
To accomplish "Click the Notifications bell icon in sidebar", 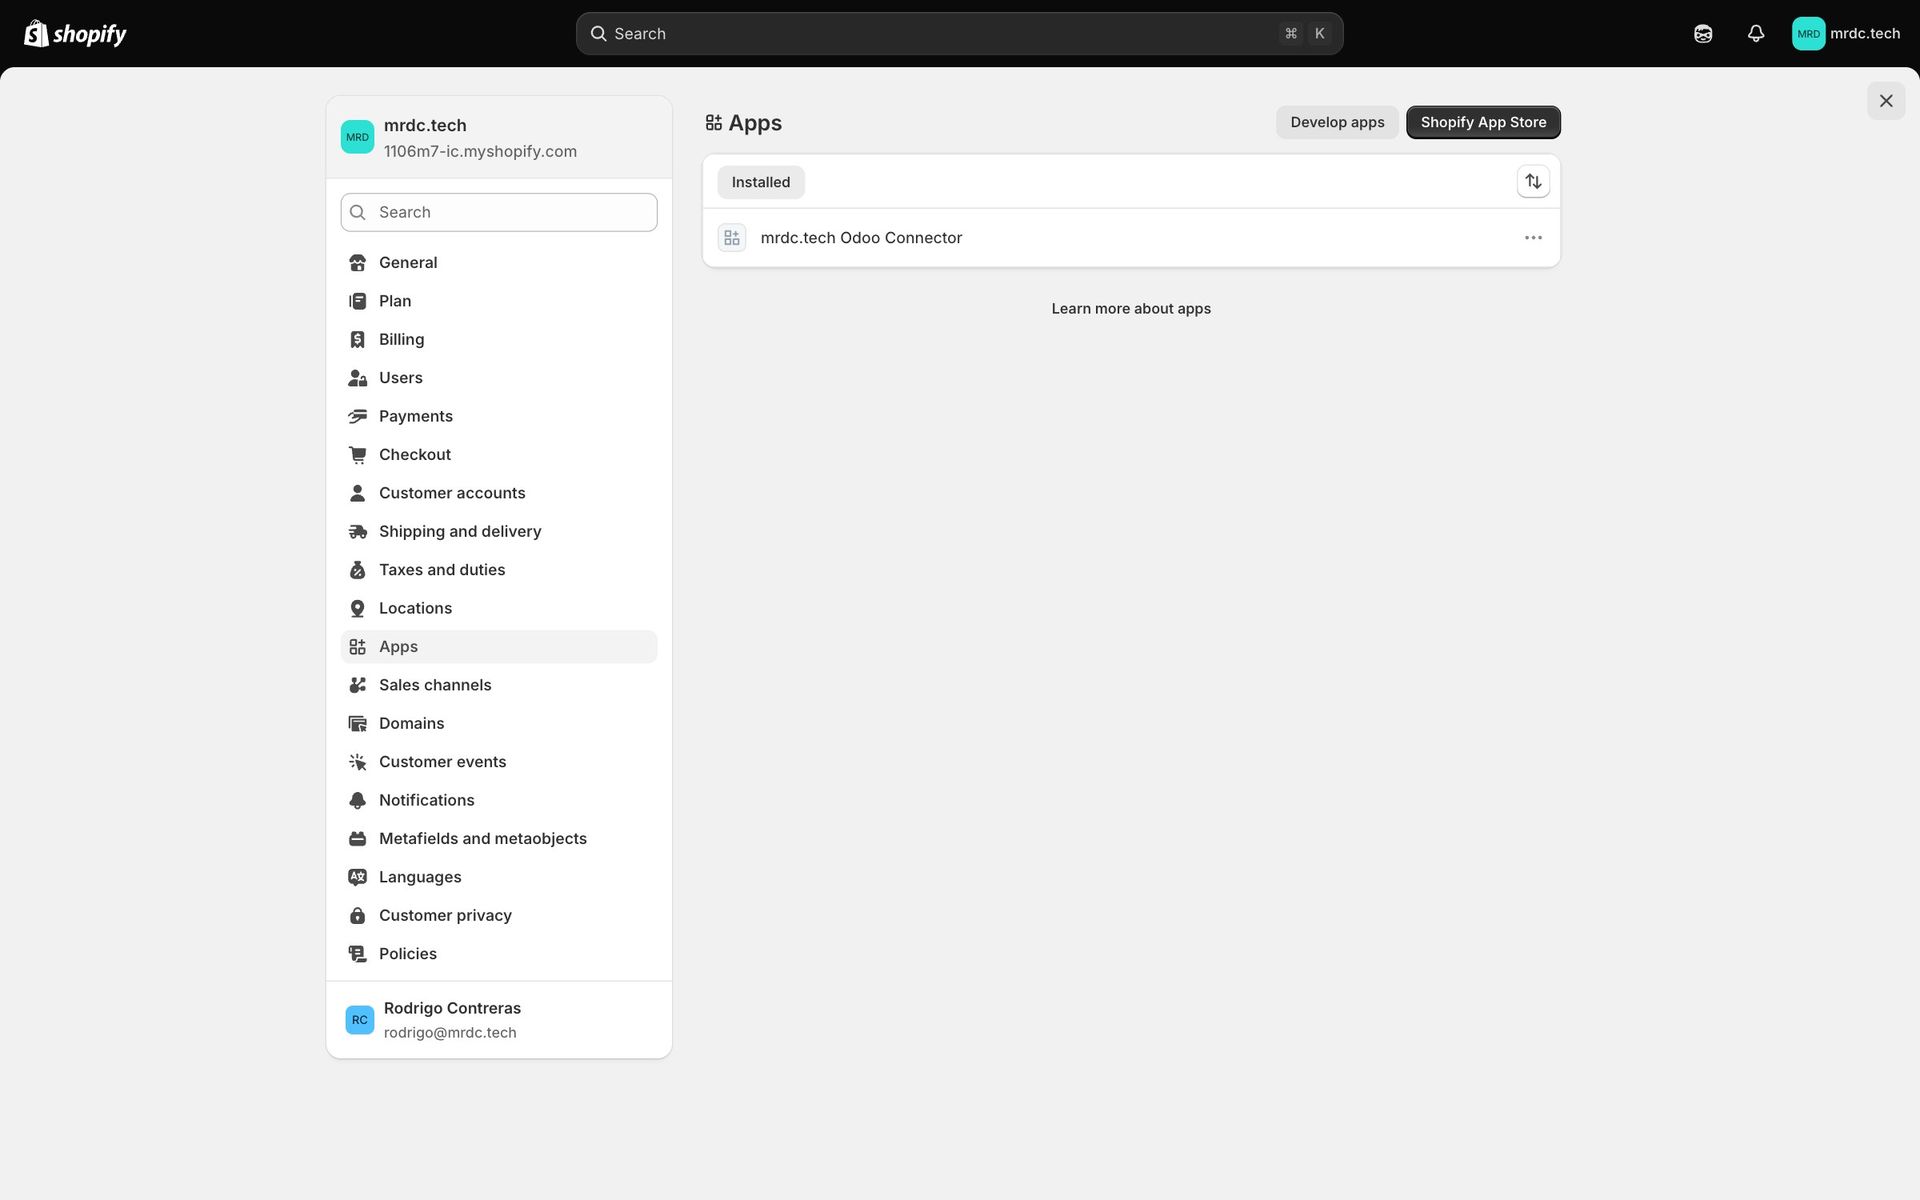I will pos(357,800).
